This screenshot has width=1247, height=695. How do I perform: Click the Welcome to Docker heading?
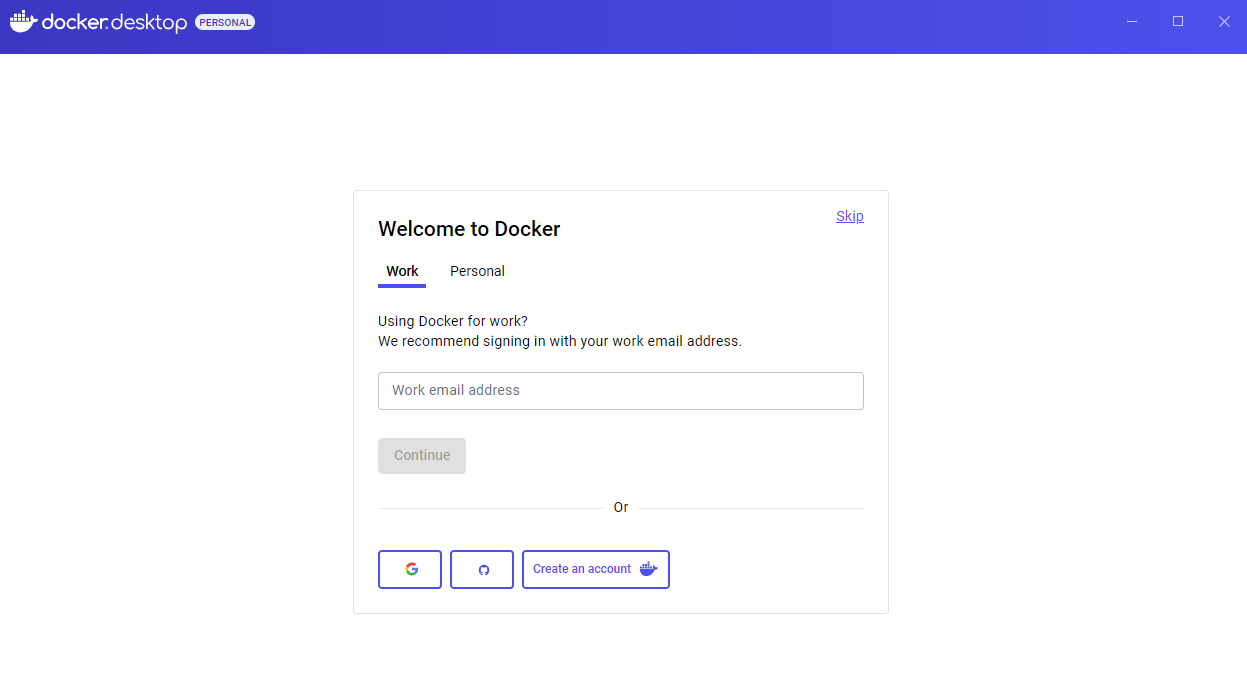(469, 229)
